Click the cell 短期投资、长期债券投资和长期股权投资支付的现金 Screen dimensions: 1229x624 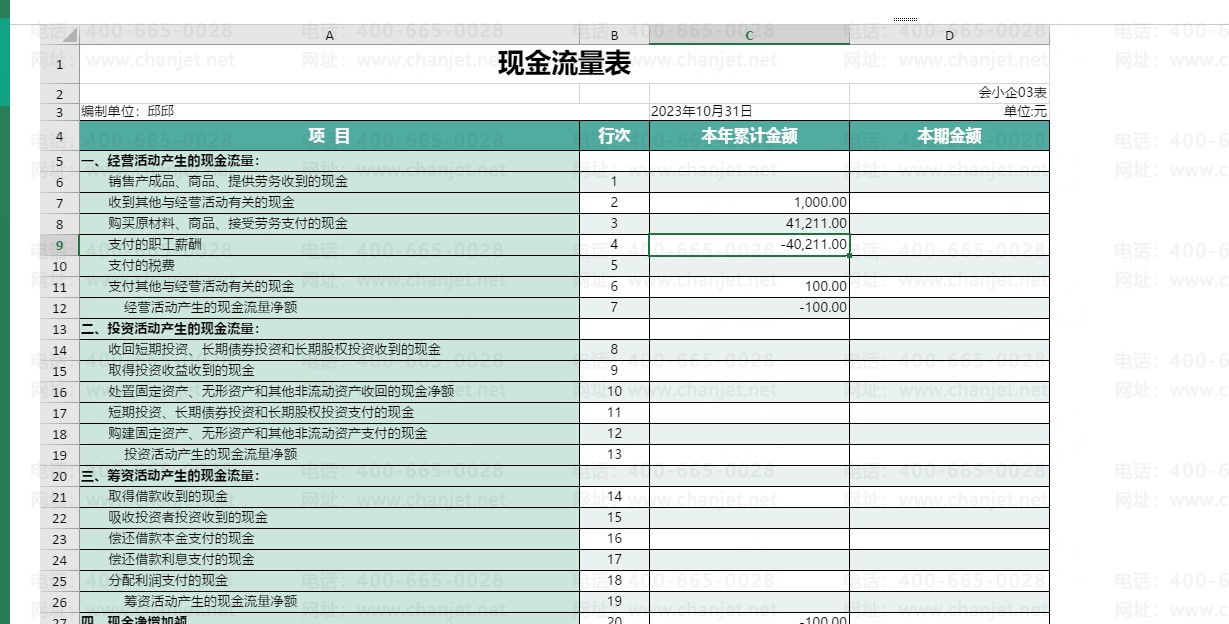pyautogui.click(x=329, y=412)
